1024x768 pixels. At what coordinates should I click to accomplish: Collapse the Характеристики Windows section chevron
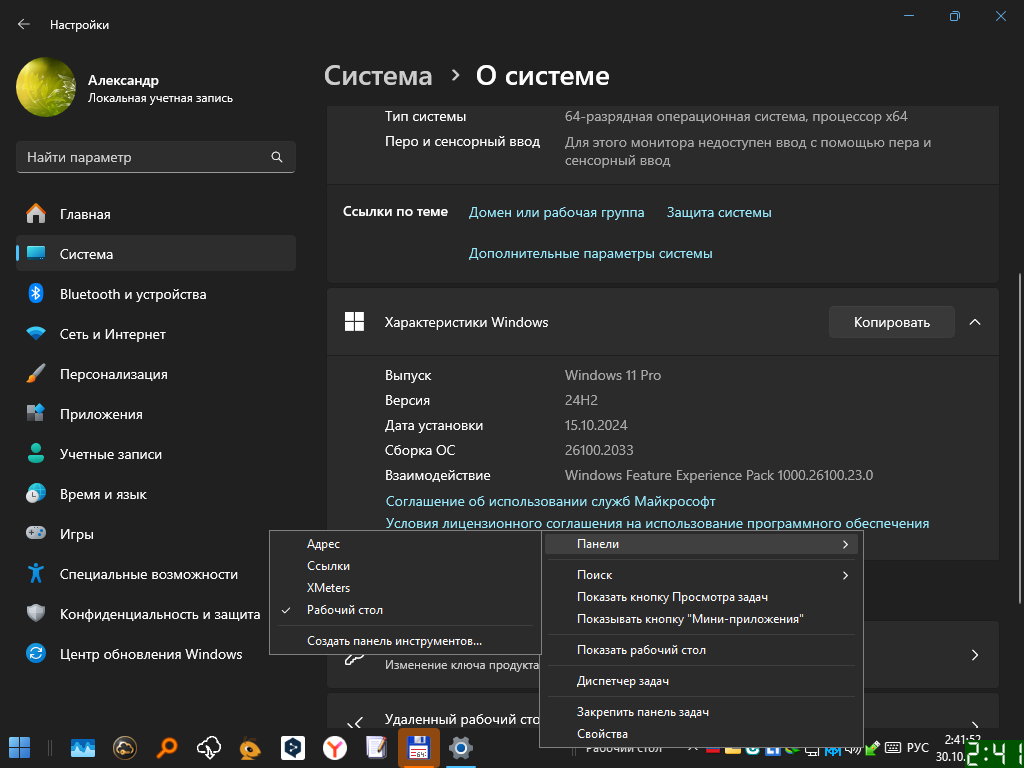[x=975, y=322]
